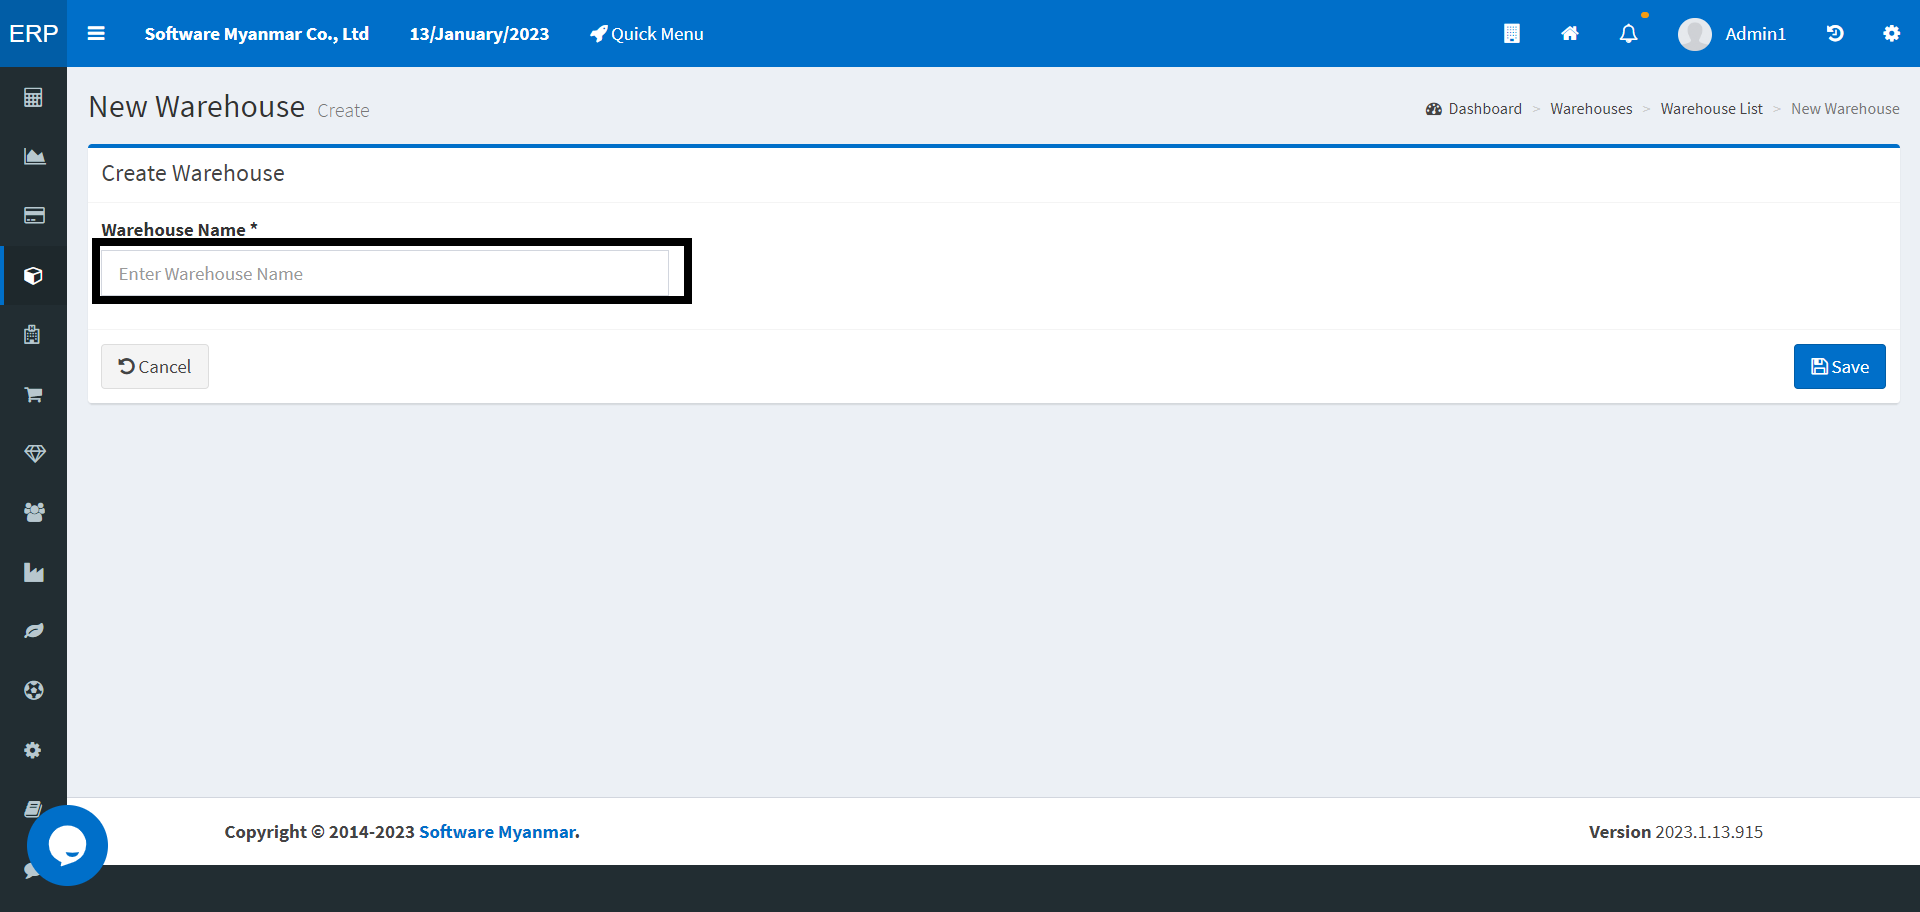
Task: Open Warehouse List breadcrumb link
Action: 1711,109
